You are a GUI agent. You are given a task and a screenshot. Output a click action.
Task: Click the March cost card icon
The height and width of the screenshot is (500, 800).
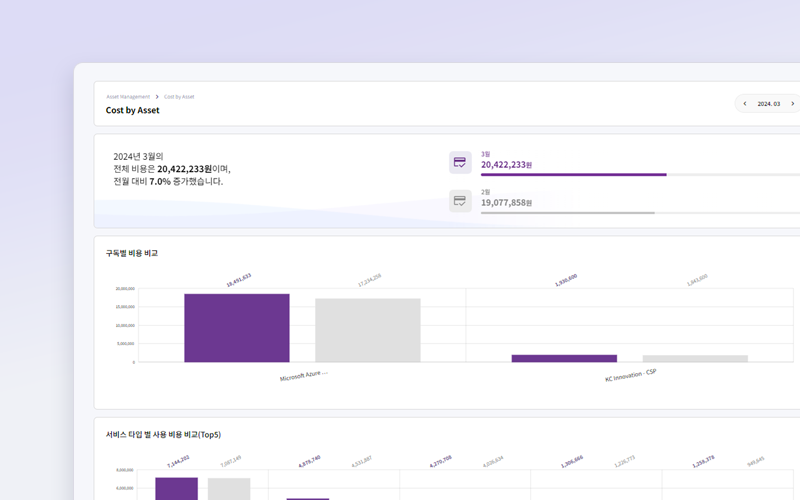click(x=460, y=162)
